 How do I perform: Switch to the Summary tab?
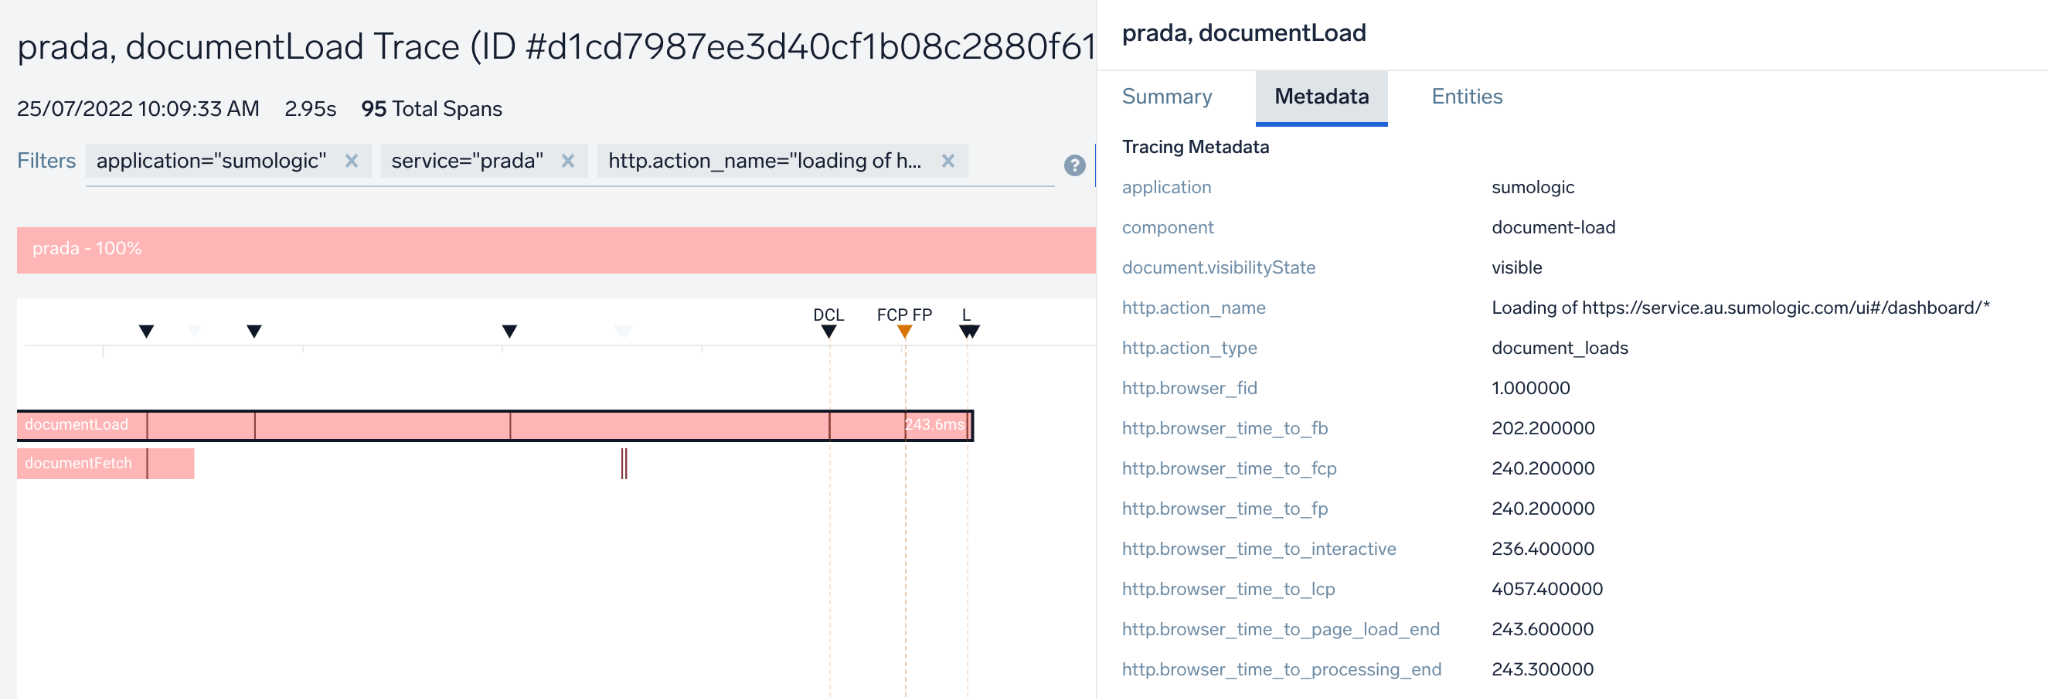point(1167,97)
